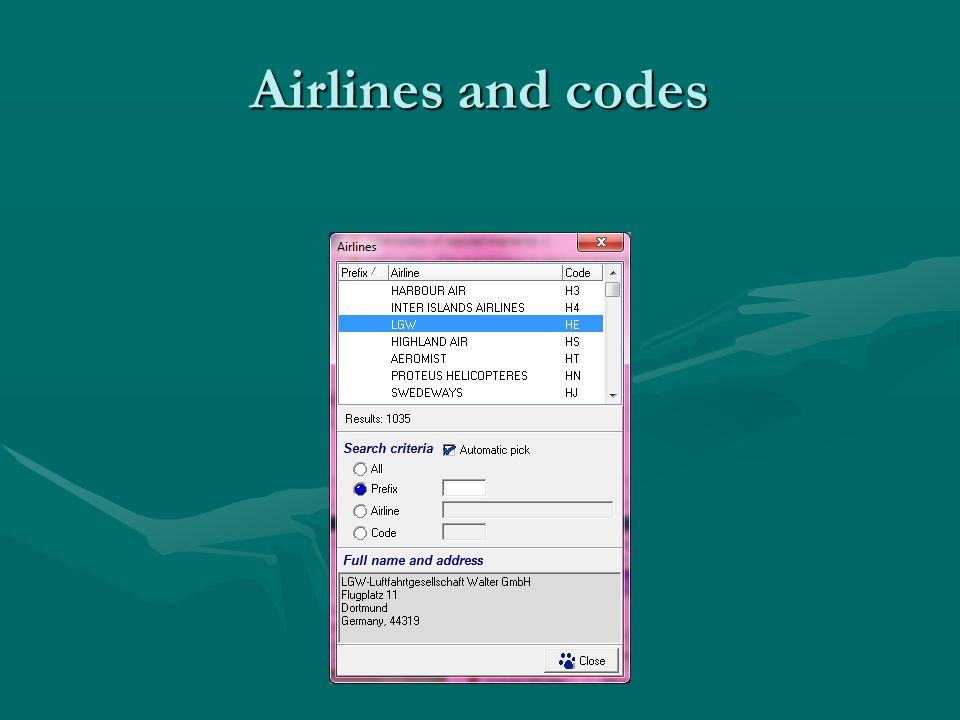Click the HN code cell
This screenshot has width=960, height=720.
tap(572, 377)
